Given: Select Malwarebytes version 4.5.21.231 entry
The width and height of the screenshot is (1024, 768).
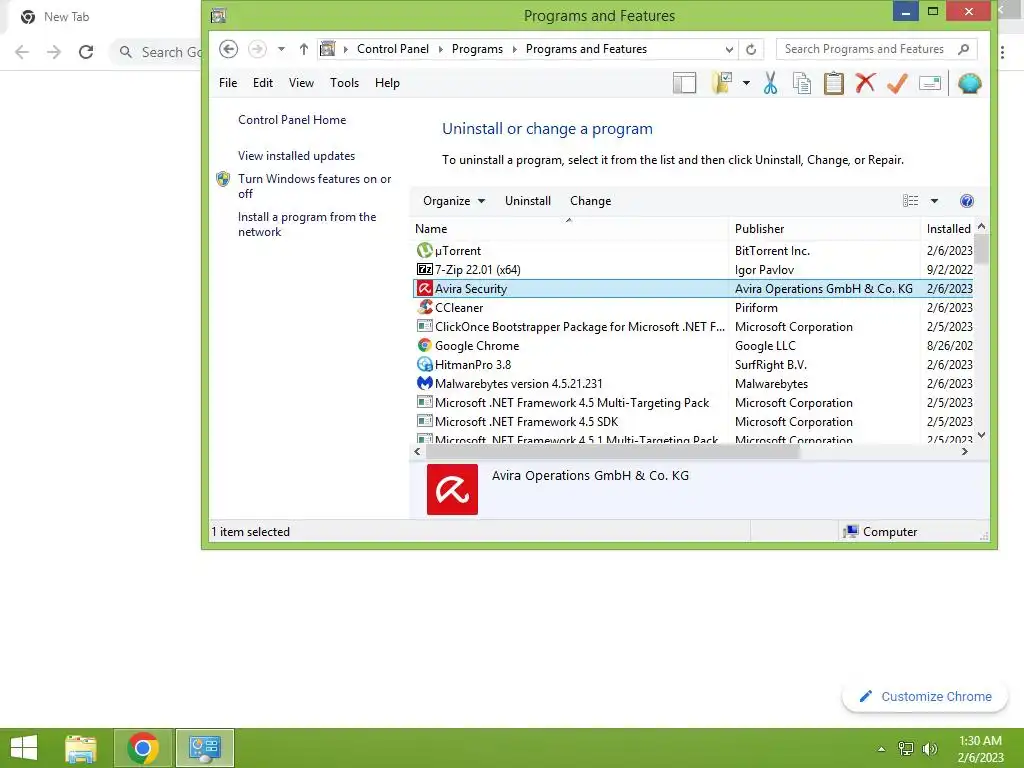Looking at the screenshot, I should coord(693,383).
